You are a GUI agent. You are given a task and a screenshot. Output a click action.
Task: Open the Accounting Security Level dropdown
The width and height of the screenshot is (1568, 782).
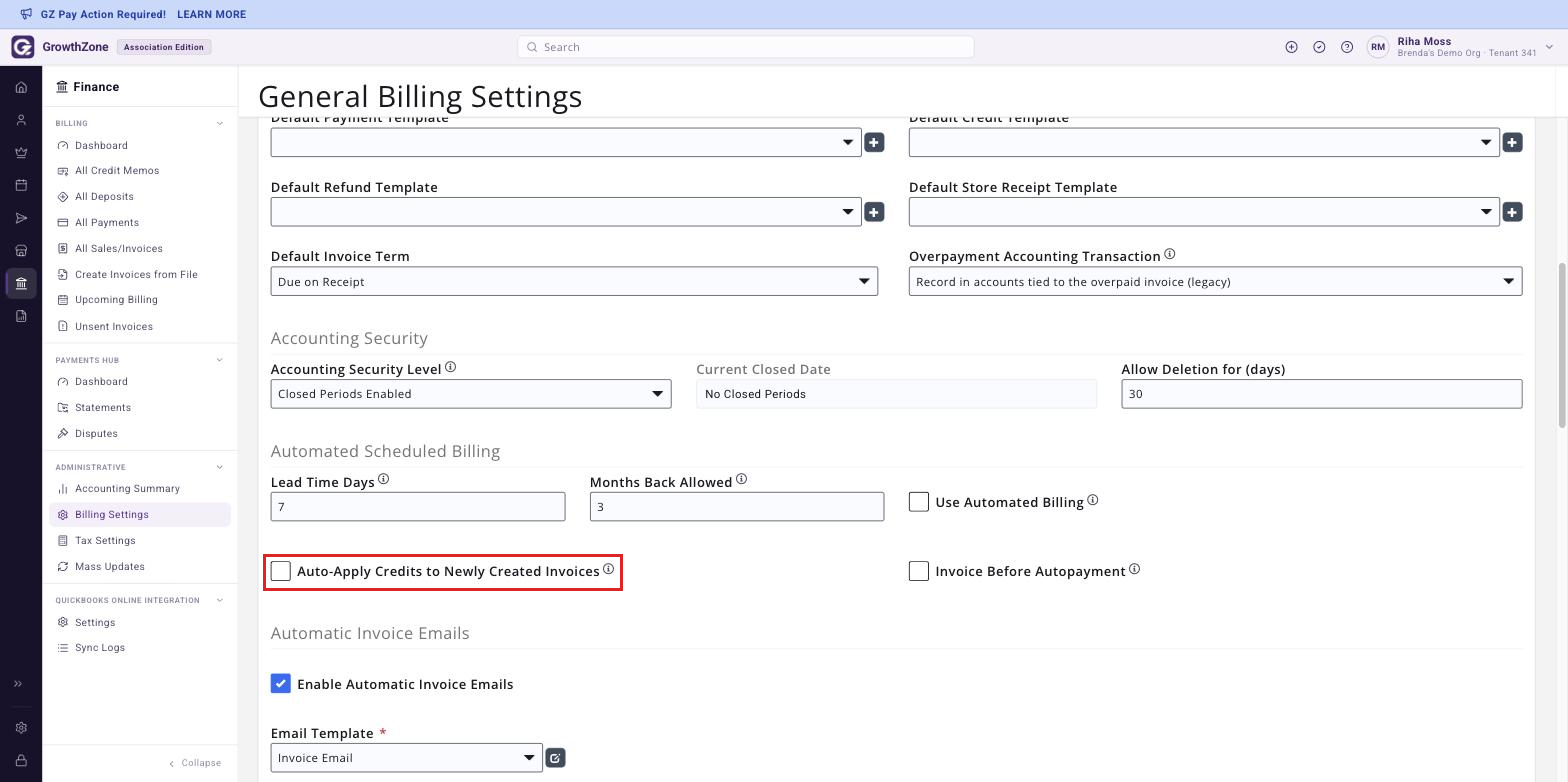click(x=471, y=394)
